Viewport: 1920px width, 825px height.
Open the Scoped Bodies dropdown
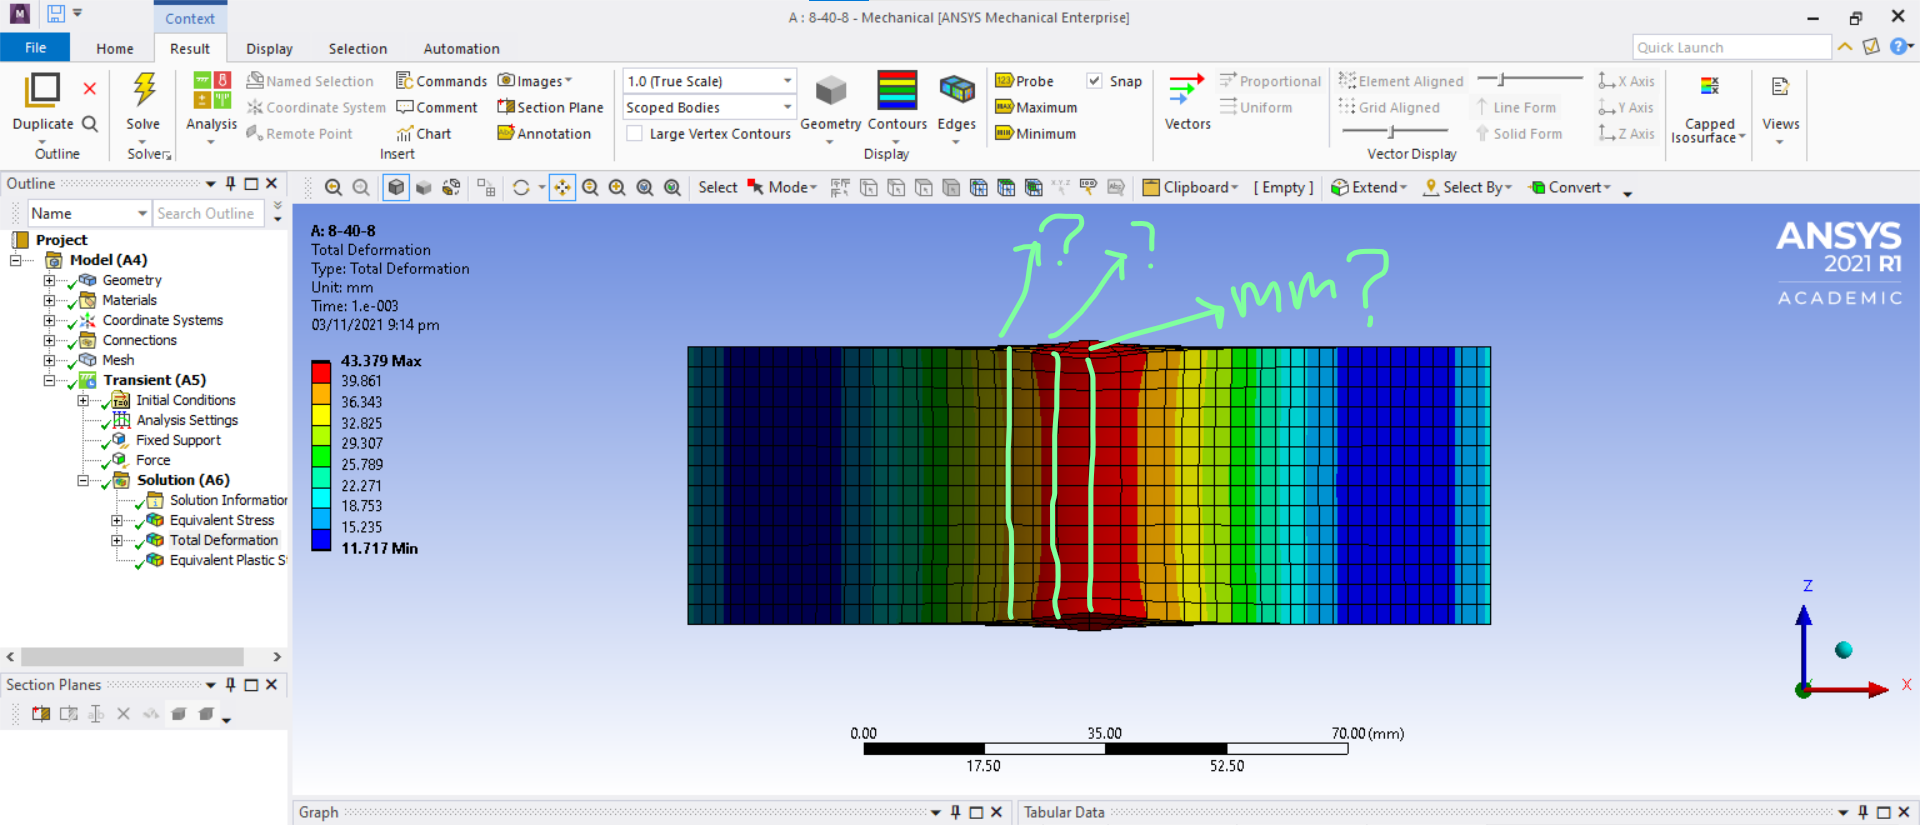point(709,107)
